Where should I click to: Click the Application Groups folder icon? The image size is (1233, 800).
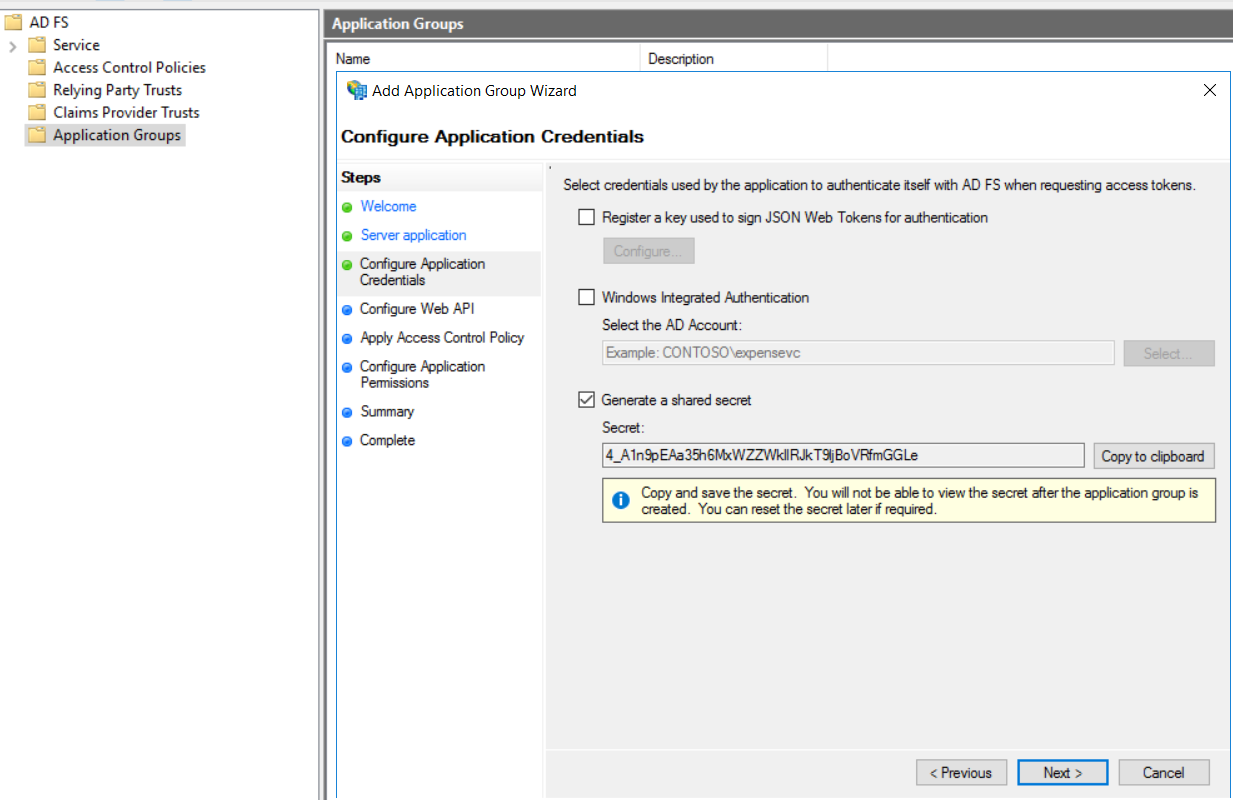tap(37, 135)
